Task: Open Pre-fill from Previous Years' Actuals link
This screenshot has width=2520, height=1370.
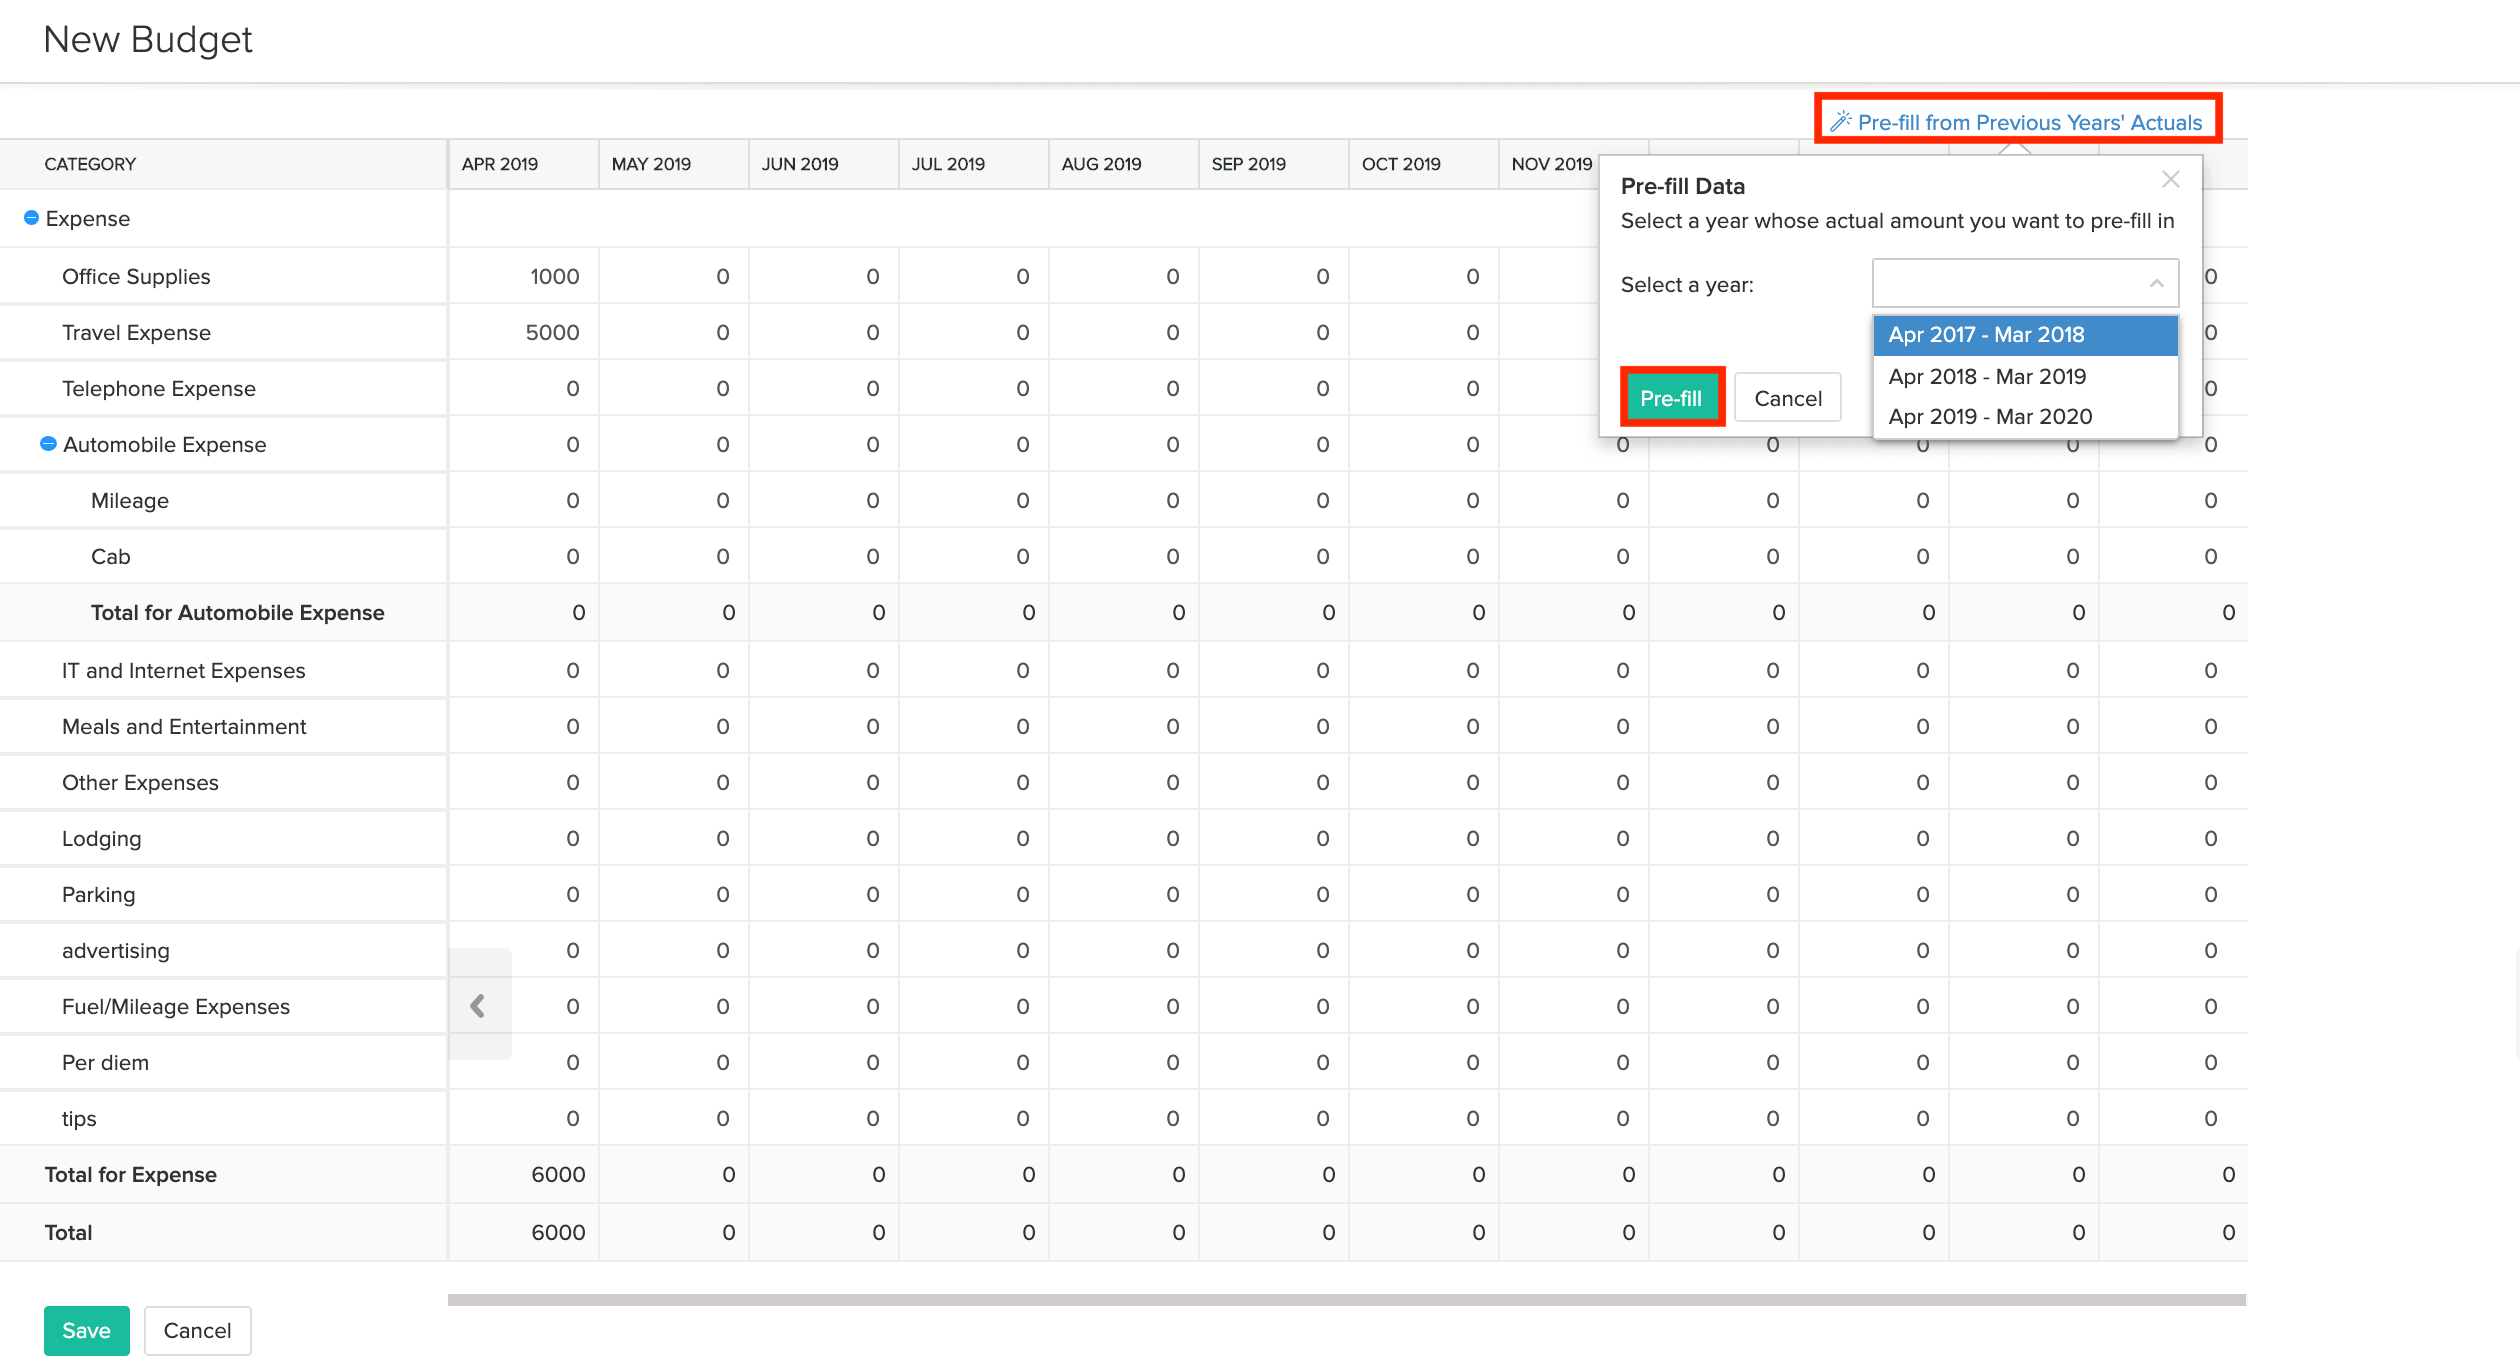Action: pyautogui.click(x=2029, y=122)
